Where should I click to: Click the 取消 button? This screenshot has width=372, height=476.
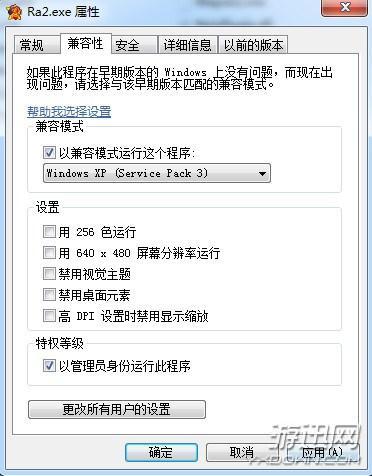pos(242,452)
